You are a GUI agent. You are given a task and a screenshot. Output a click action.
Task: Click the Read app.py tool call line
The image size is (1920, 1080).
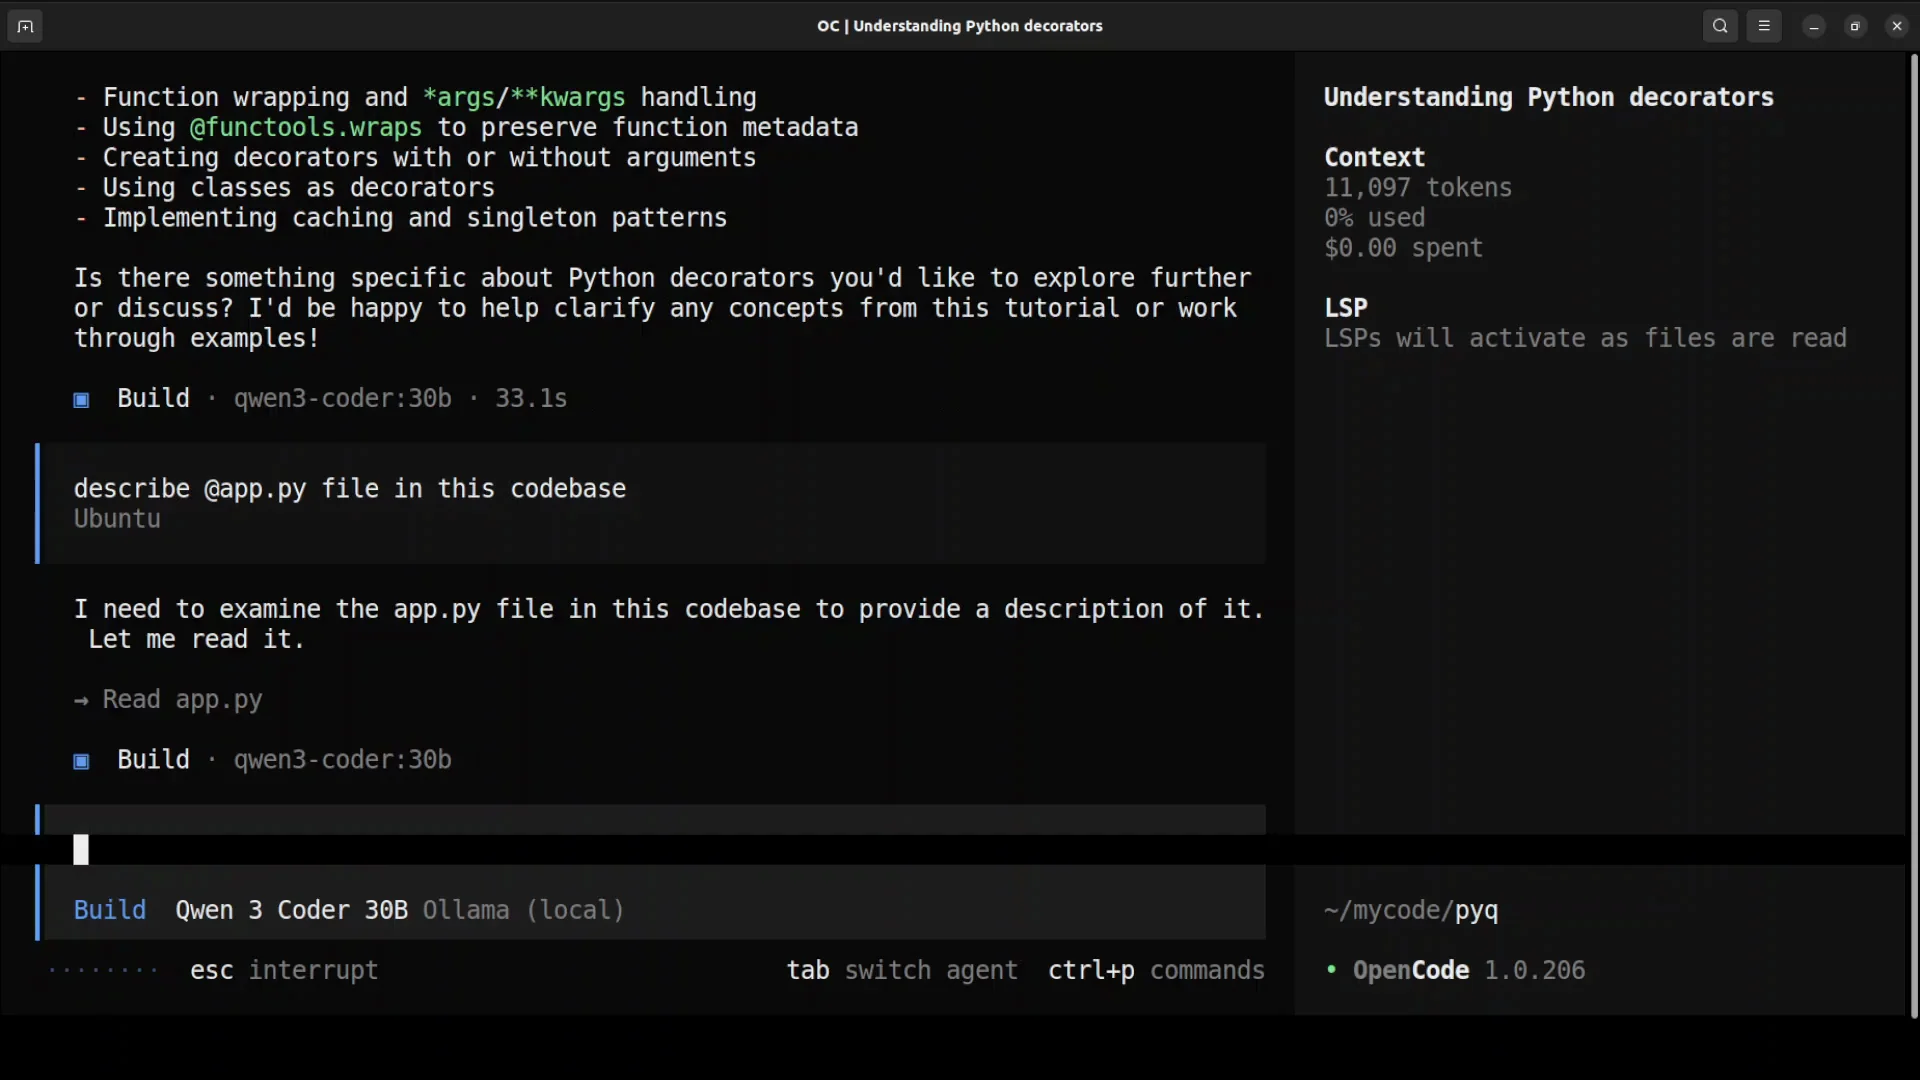click(x=182, y=700)
